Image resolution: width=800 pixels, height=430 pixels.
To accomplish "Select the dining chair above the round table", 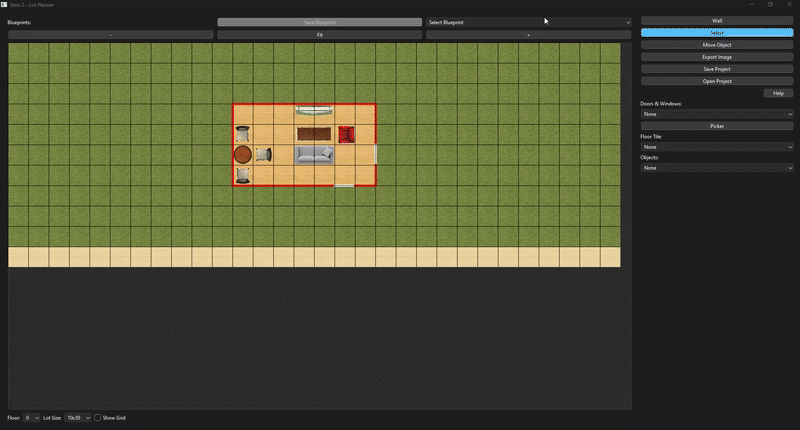I will (243, 134).
